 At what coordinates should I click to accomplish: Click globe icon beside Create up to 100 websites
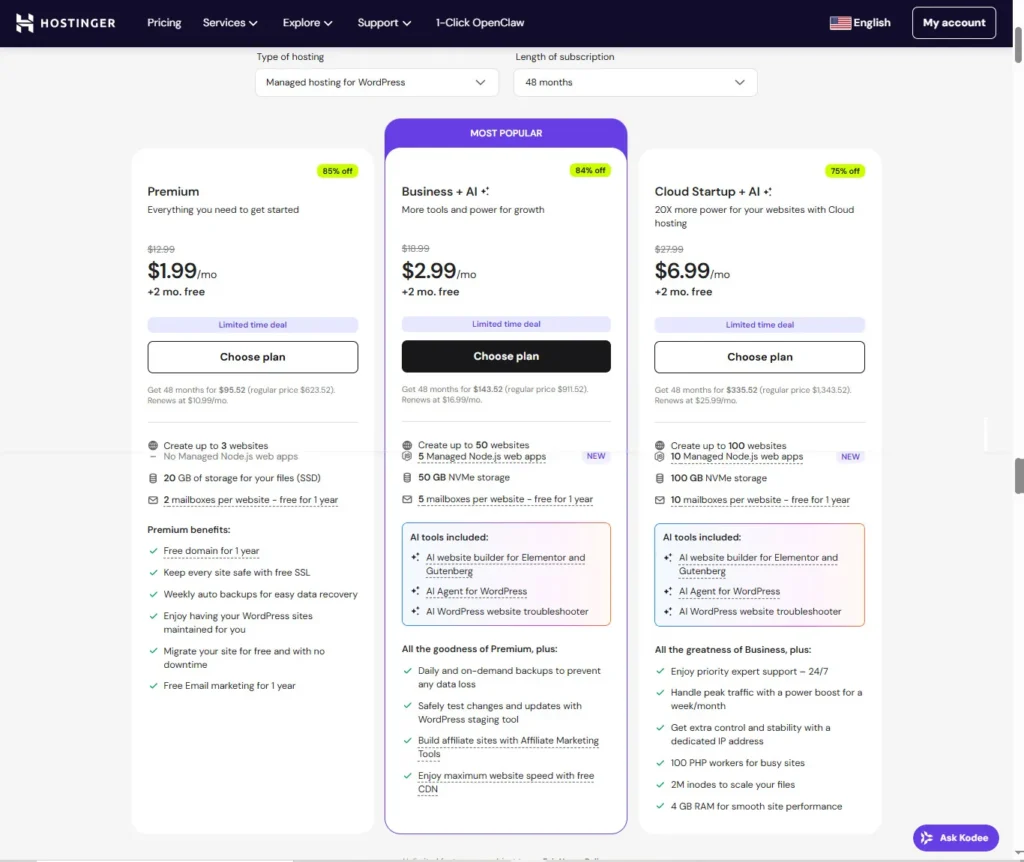click(x=660, y=445)
